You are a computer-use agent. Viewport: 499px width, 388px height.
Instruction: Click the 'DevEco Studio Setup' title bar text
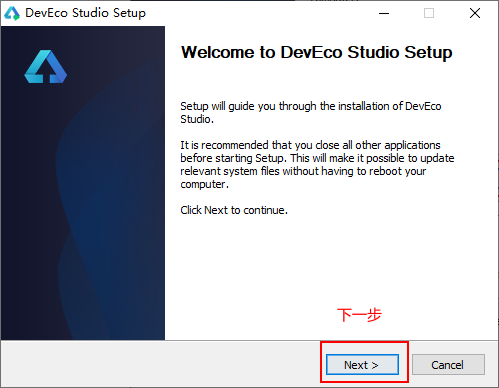tap(86, 13)
